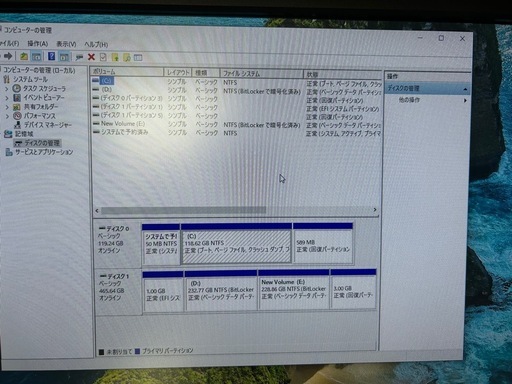Select the (C:) 118.62 GB partition block
Screen dimensions: 512x384
click(236, 244)
